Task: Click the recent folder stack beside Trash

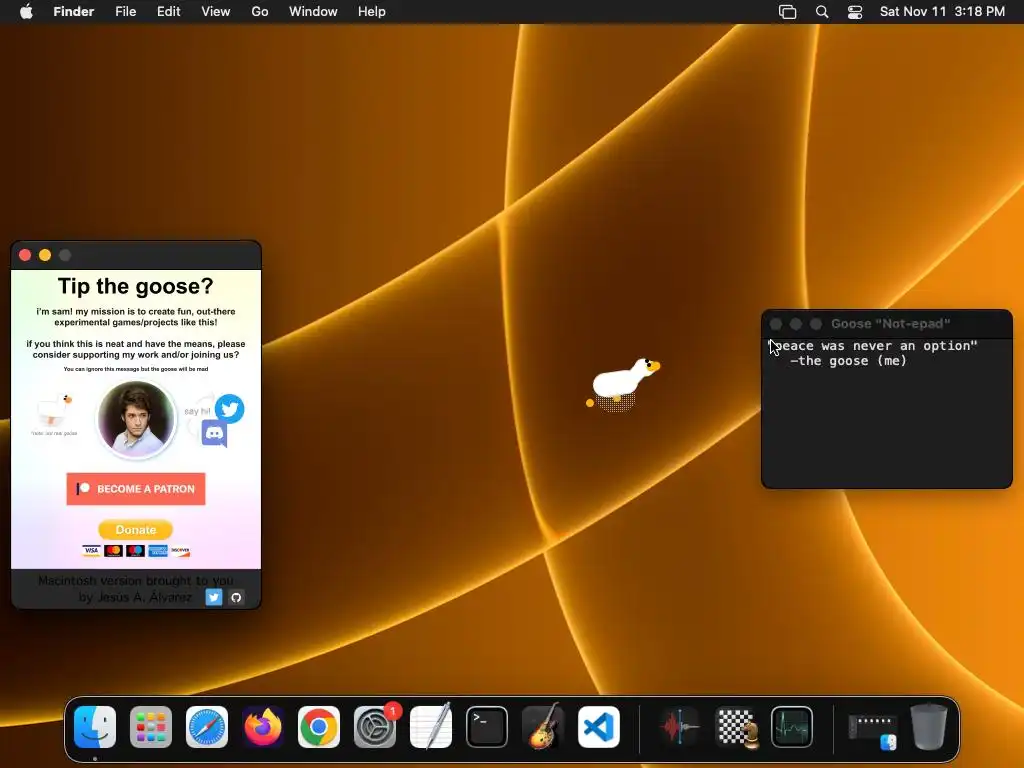Action: coord(872,730)
